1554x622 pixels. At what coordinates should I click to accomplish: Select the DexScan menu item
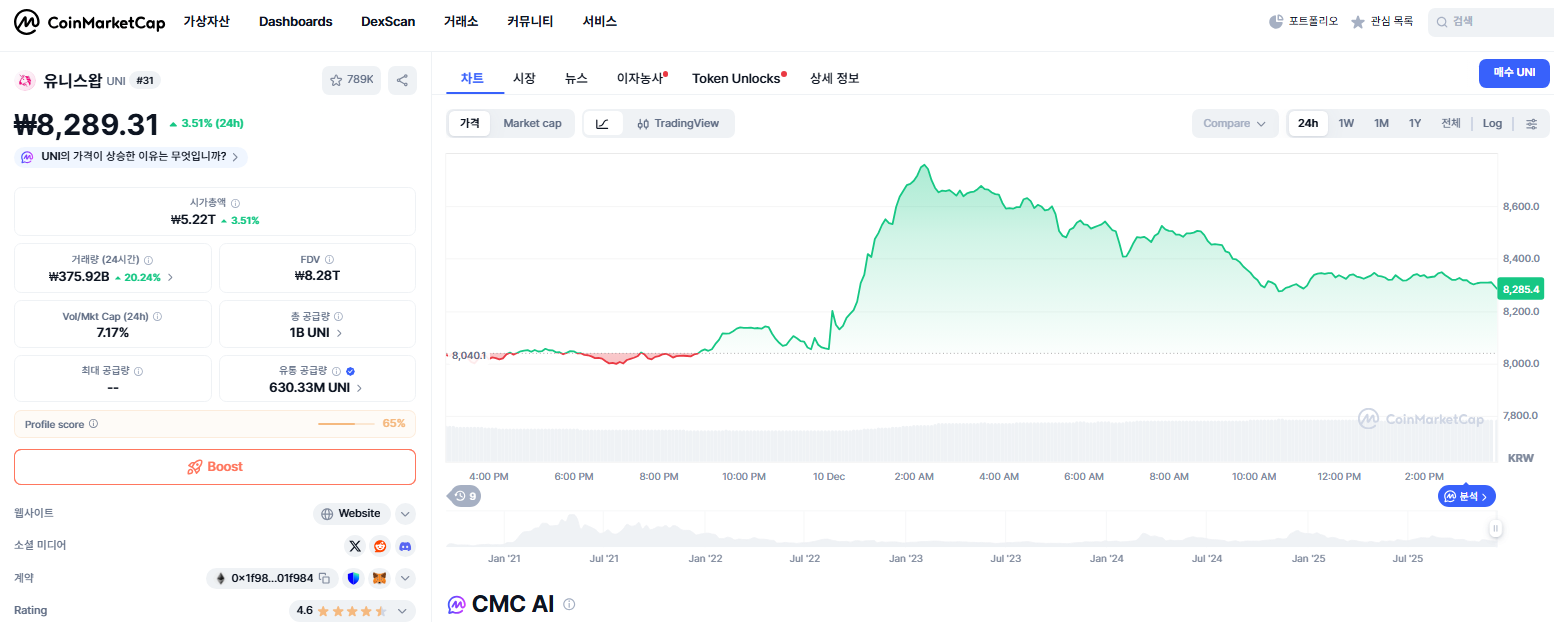[388, 21]
